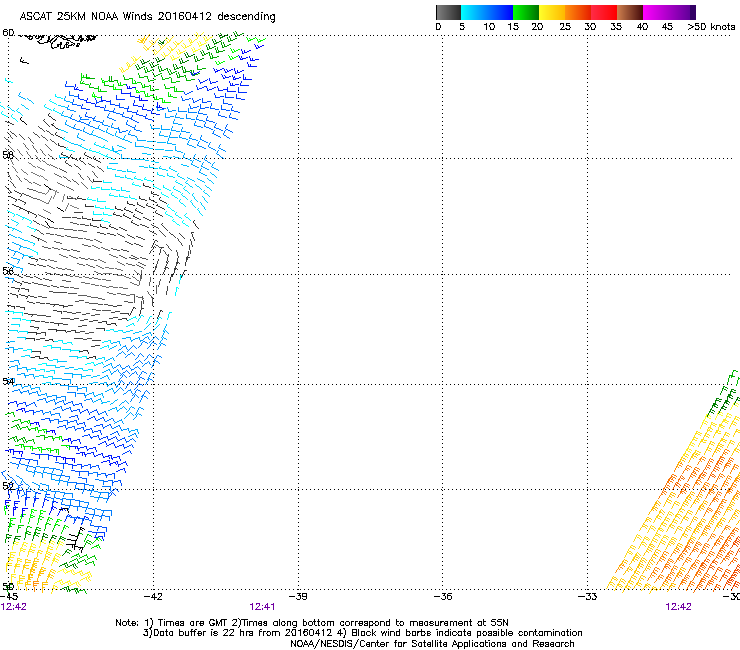Click the longitude label '-45'
This screenshot has height=650, width=740.
pyautogui.click(x=9, y=597)
